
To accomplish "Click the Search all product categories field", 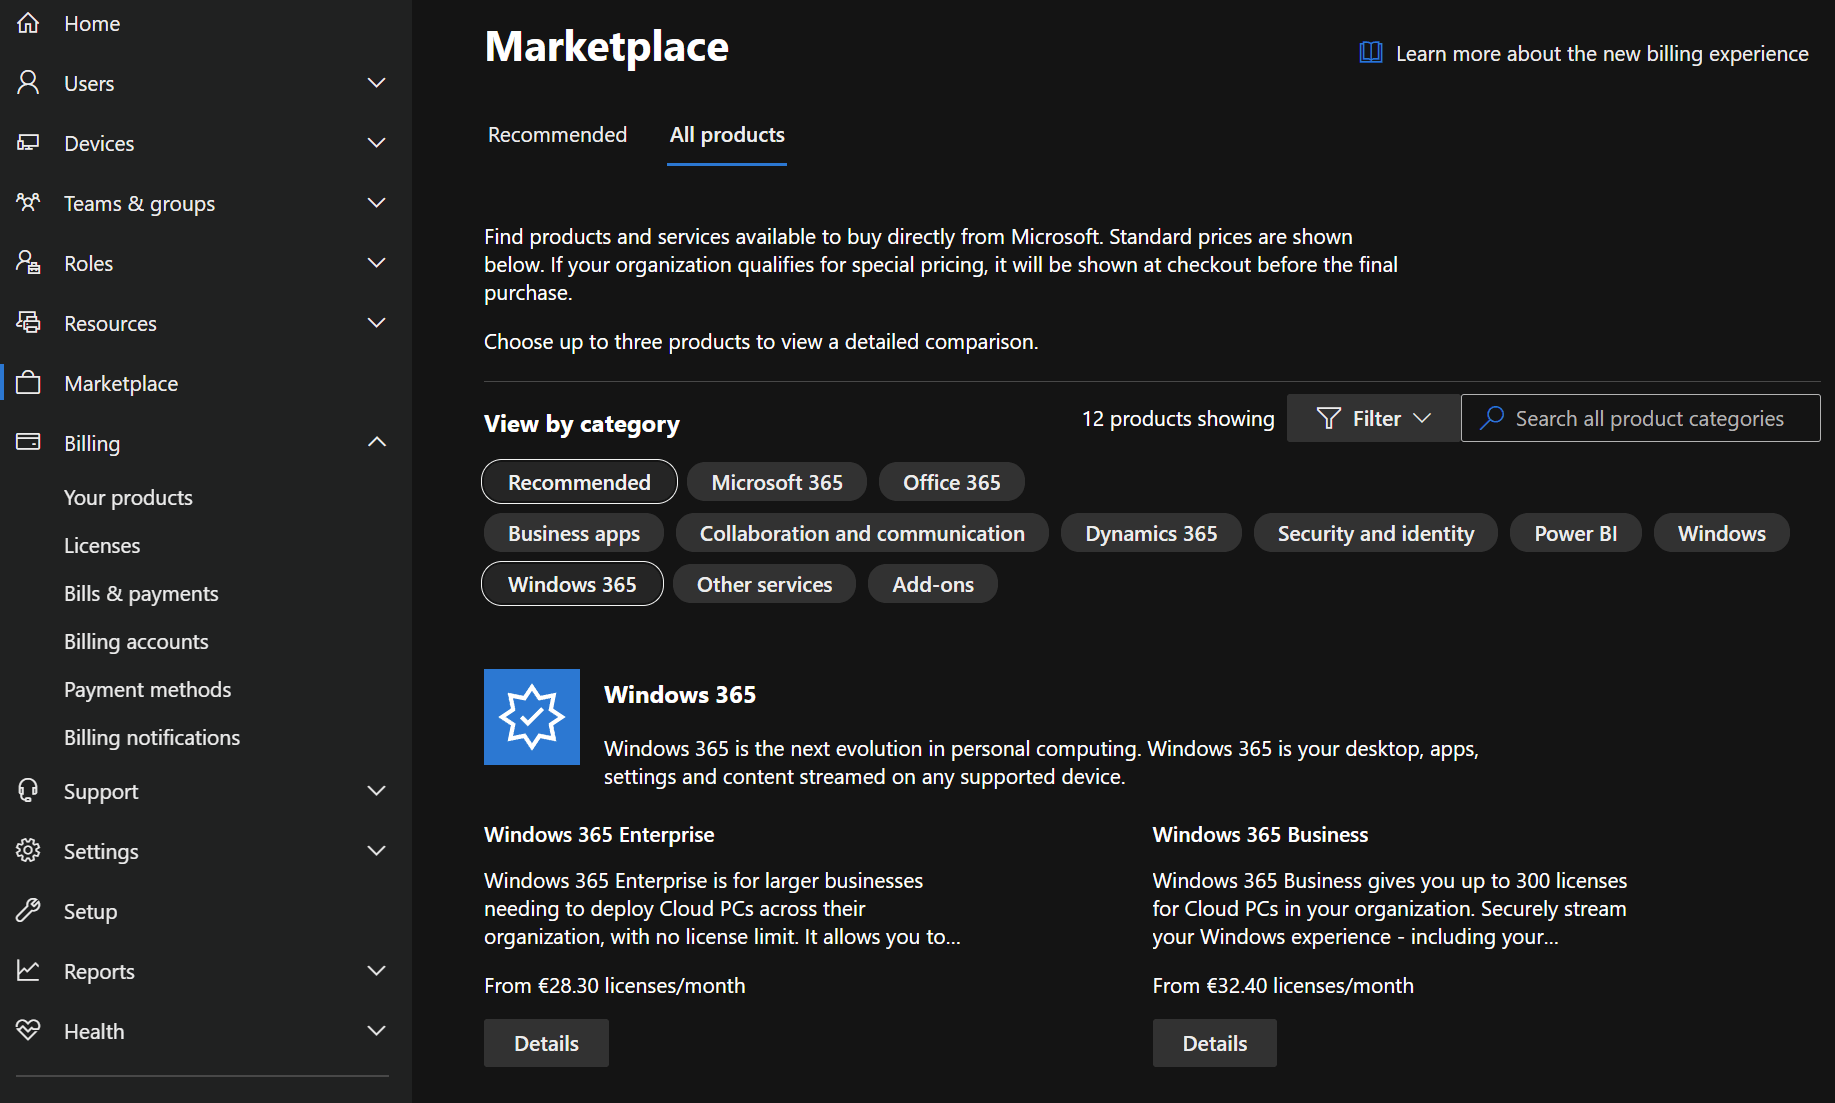I will pyautogui.click(x=1640, y=418).
